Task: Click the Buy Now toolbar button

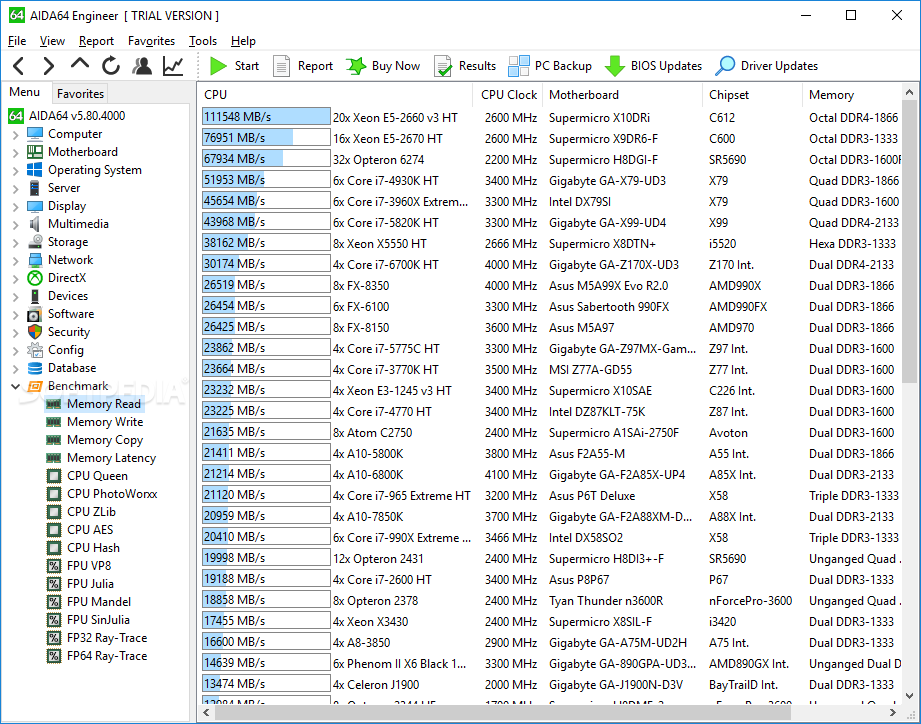Action: coord(383,66)
